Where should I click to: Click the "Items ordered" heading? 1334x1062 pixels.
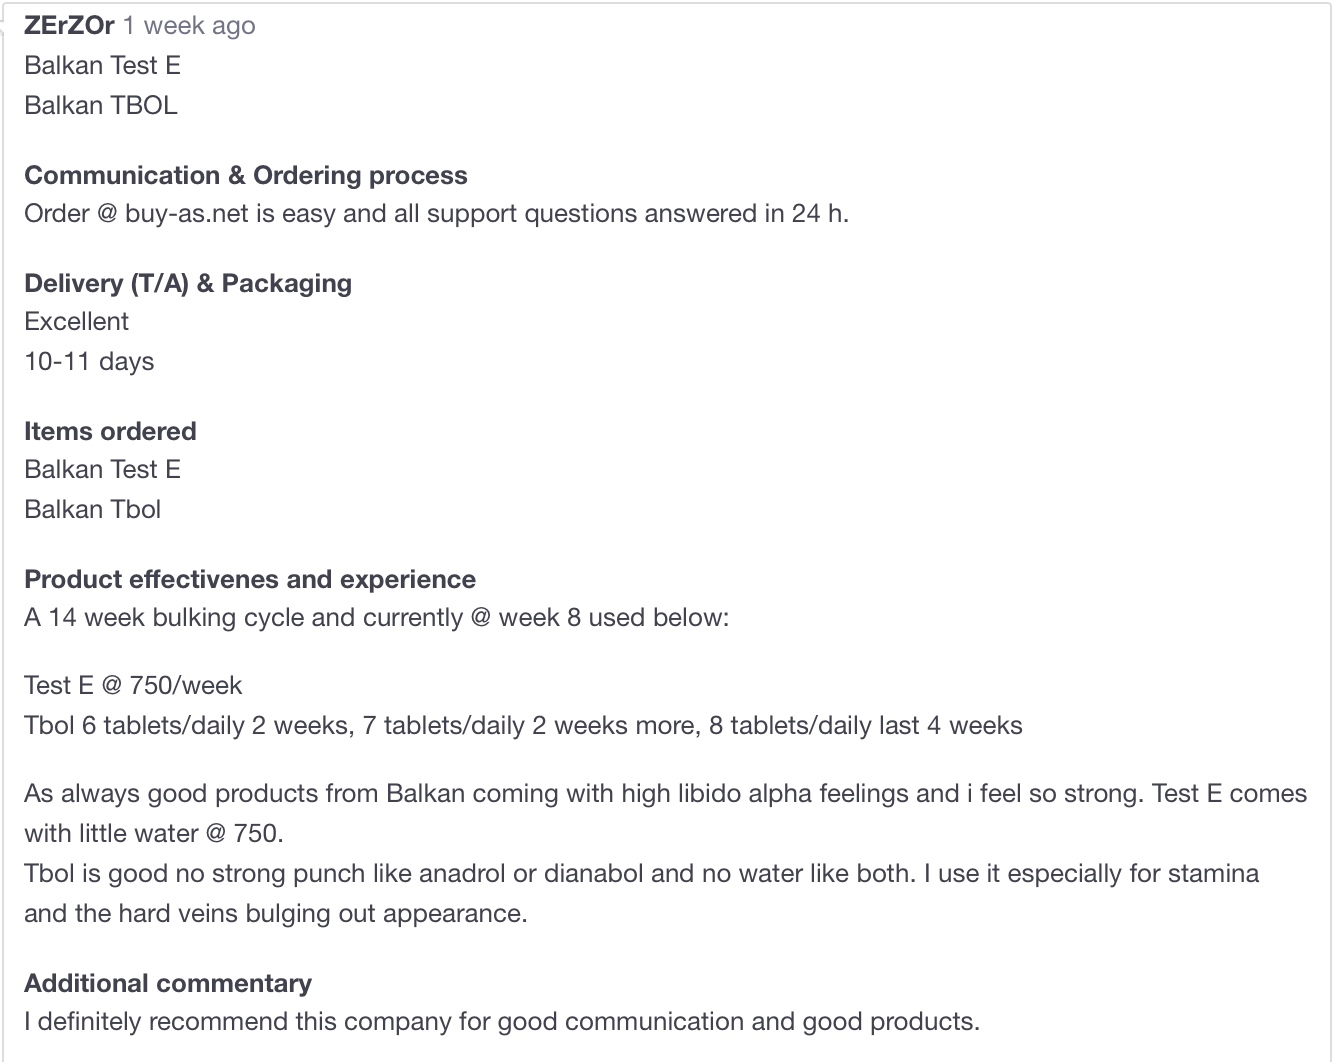click(x=110, y=432)
